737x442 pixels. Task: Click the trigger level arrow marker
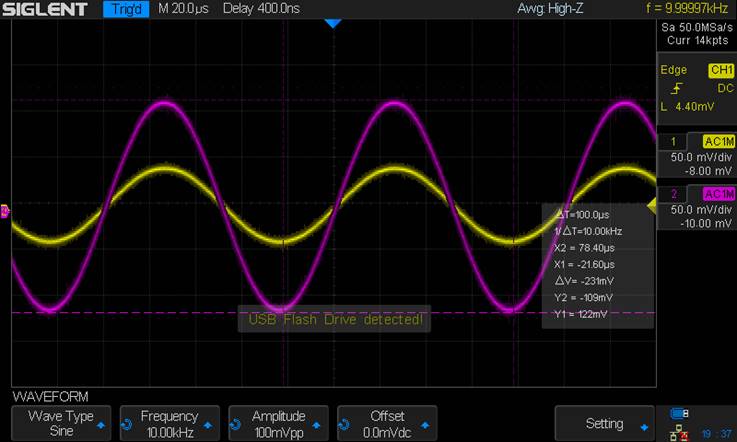coord(651,205)
